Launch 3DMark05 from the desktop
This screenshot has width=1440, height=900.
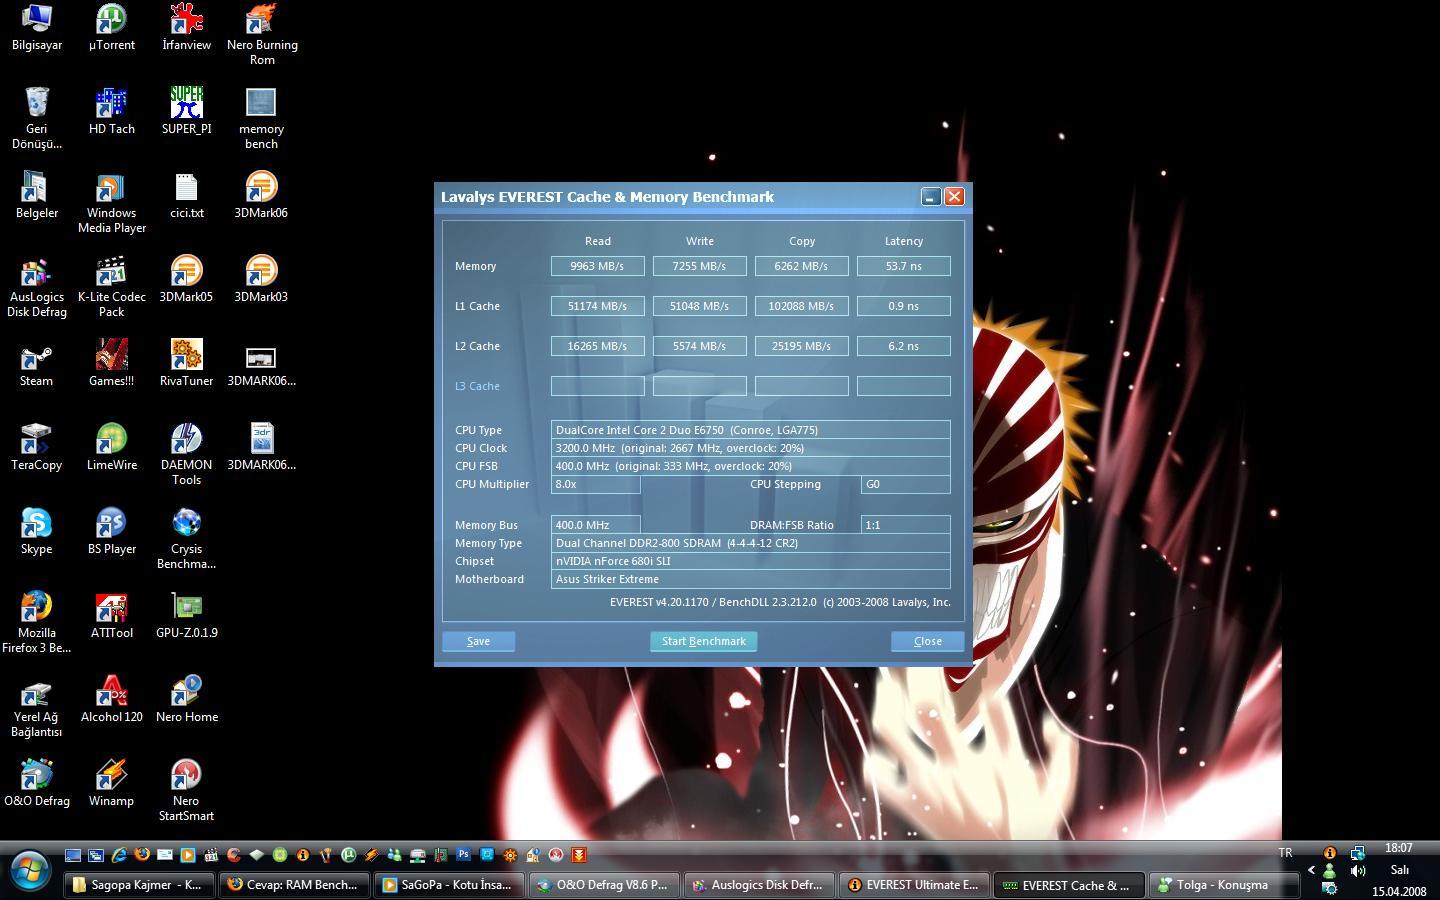point(186,279)
